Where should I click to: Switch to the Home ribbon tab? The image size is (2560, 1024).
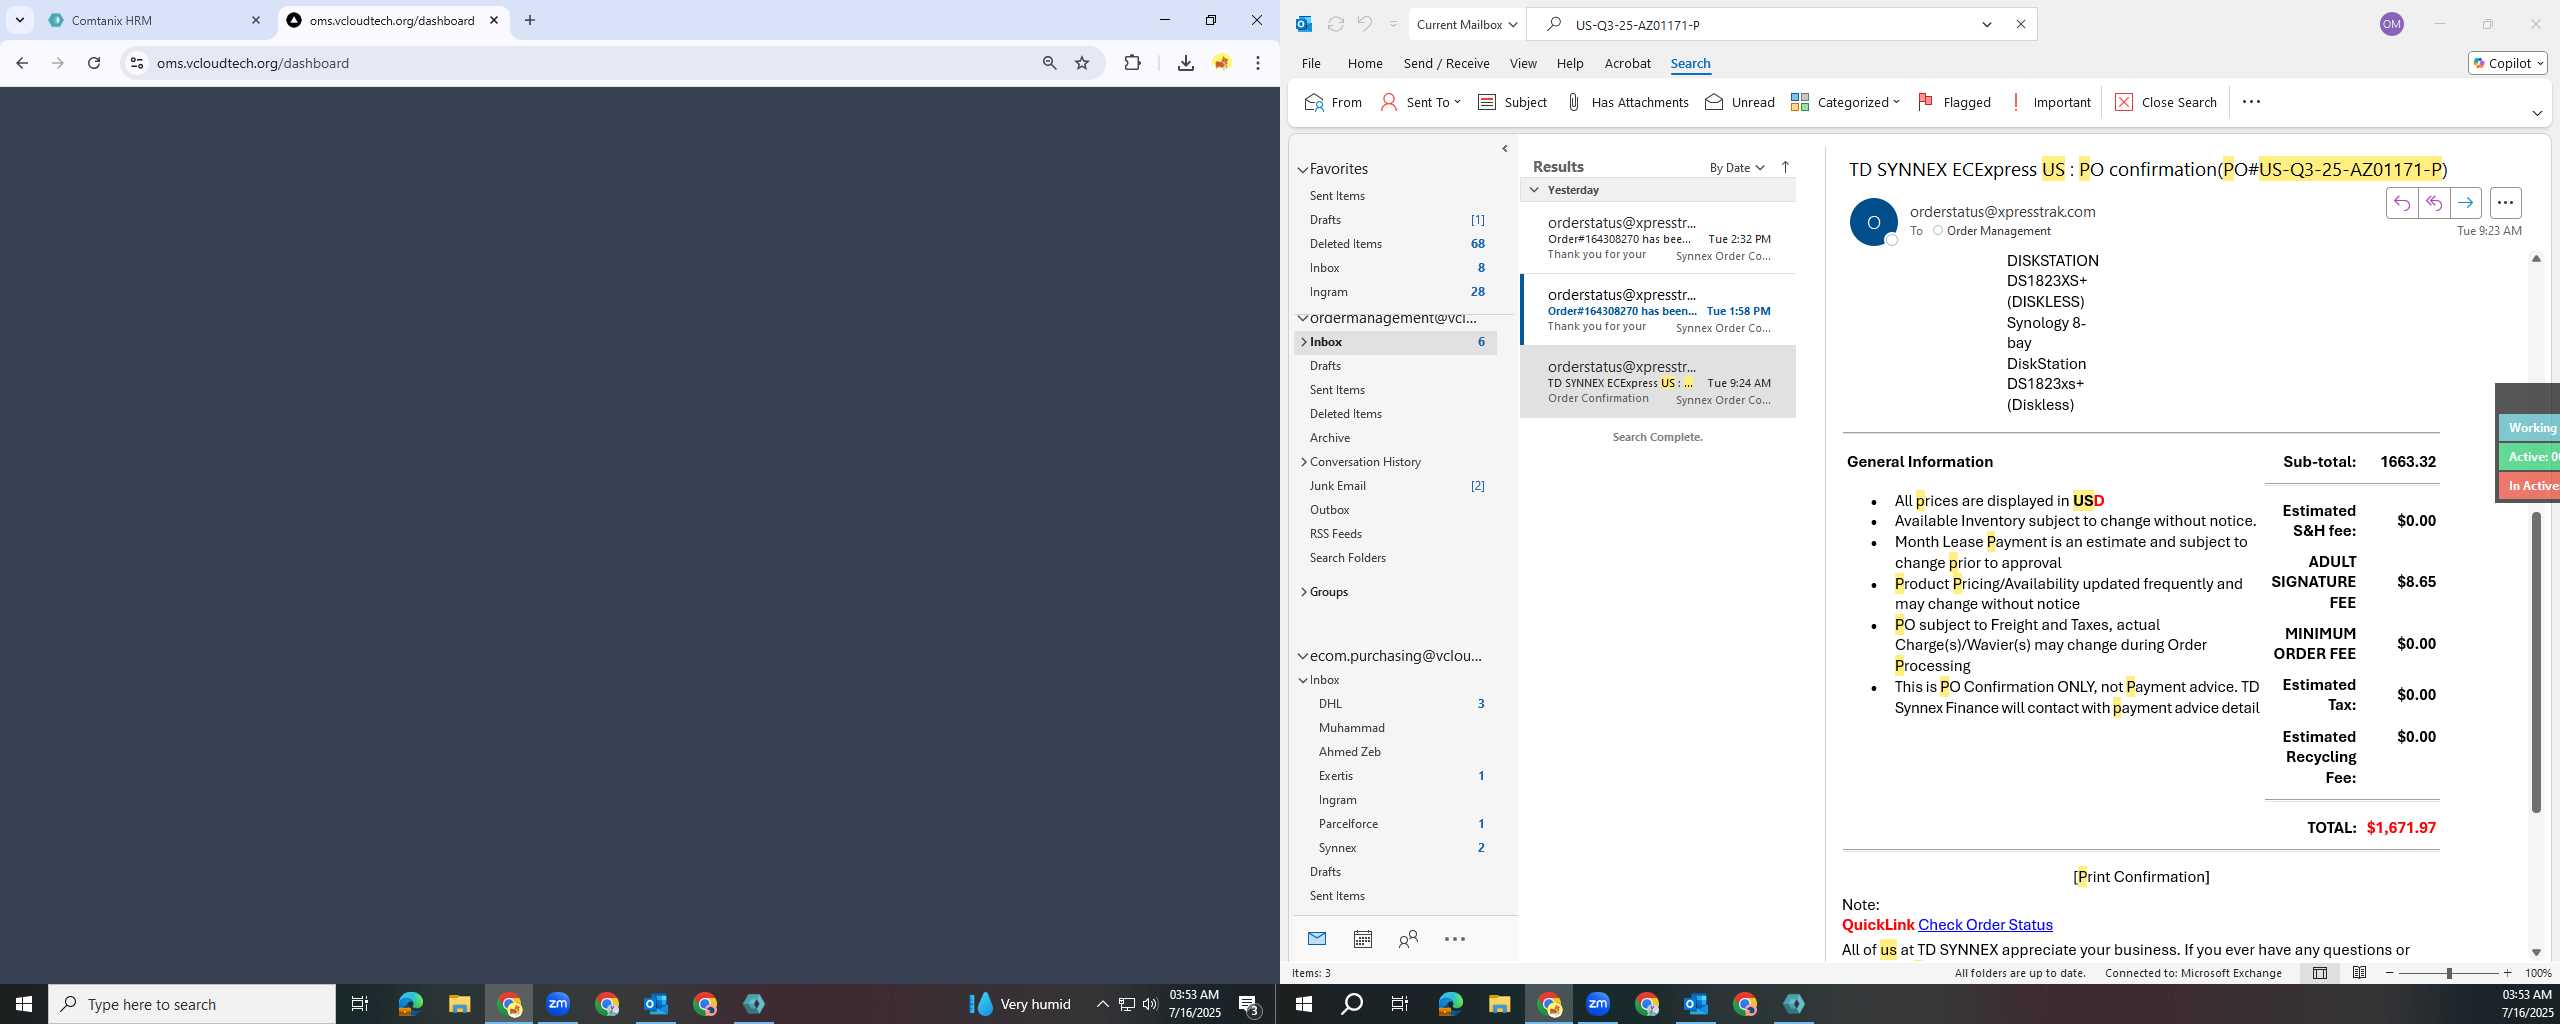click(1365, 63)
